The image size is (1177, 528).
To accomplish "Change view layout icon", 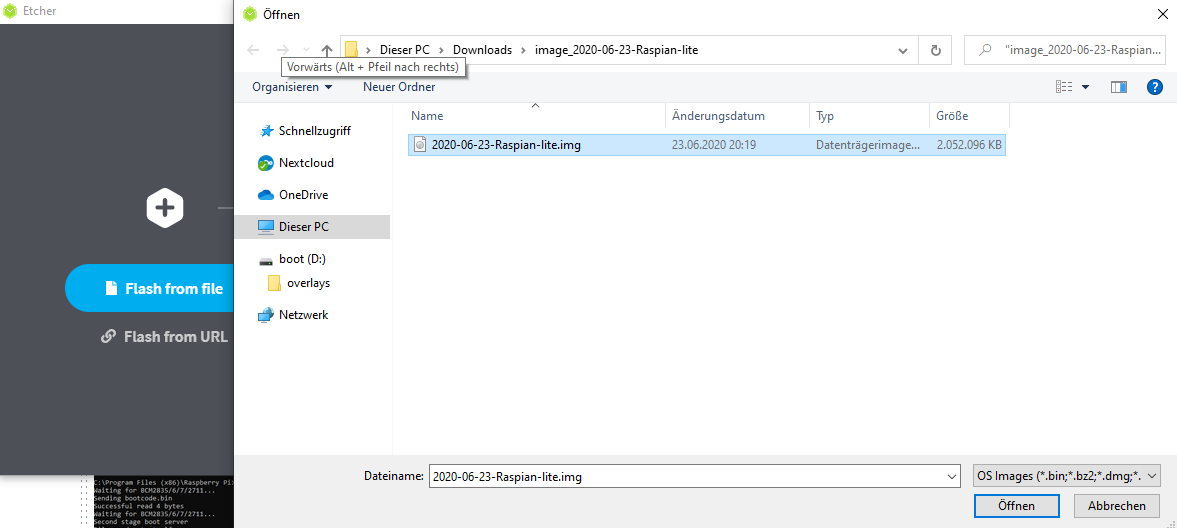I will pyautogui.click(x=1064, y=87).
